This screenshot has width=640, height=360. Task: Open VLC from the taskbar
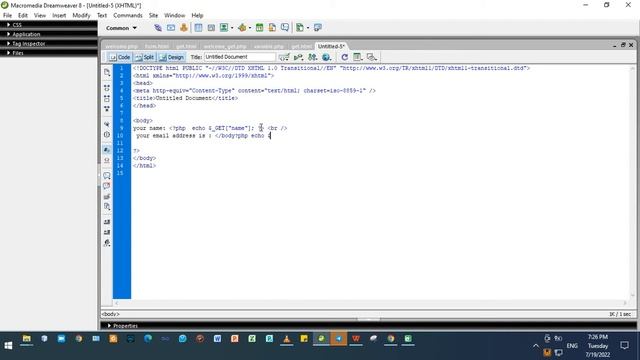[287, 339]
